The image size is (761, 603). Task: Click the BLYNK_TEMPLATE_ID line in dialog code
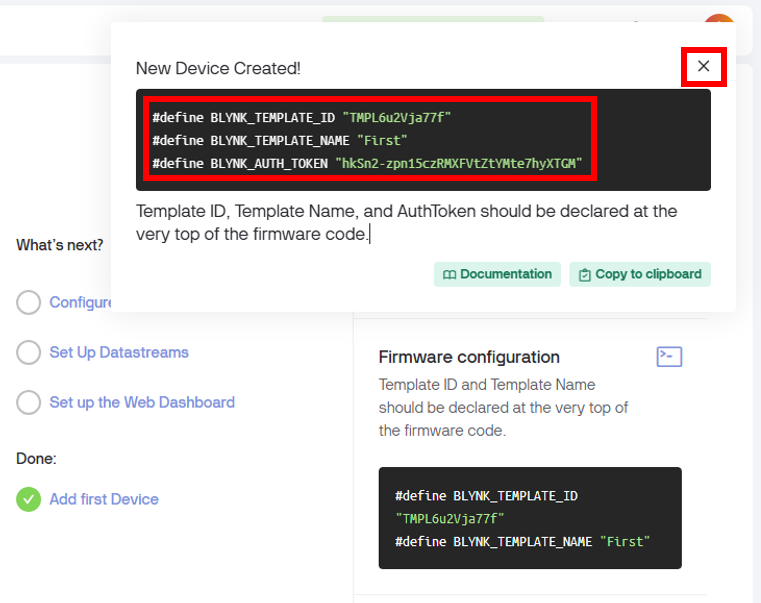[301, 117]
